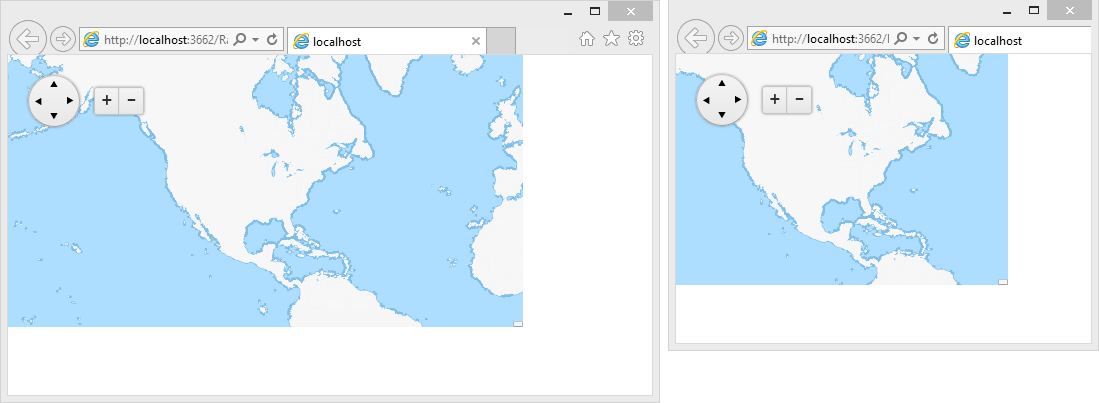
Task: Close the left browser window
Action: (630, 11)
